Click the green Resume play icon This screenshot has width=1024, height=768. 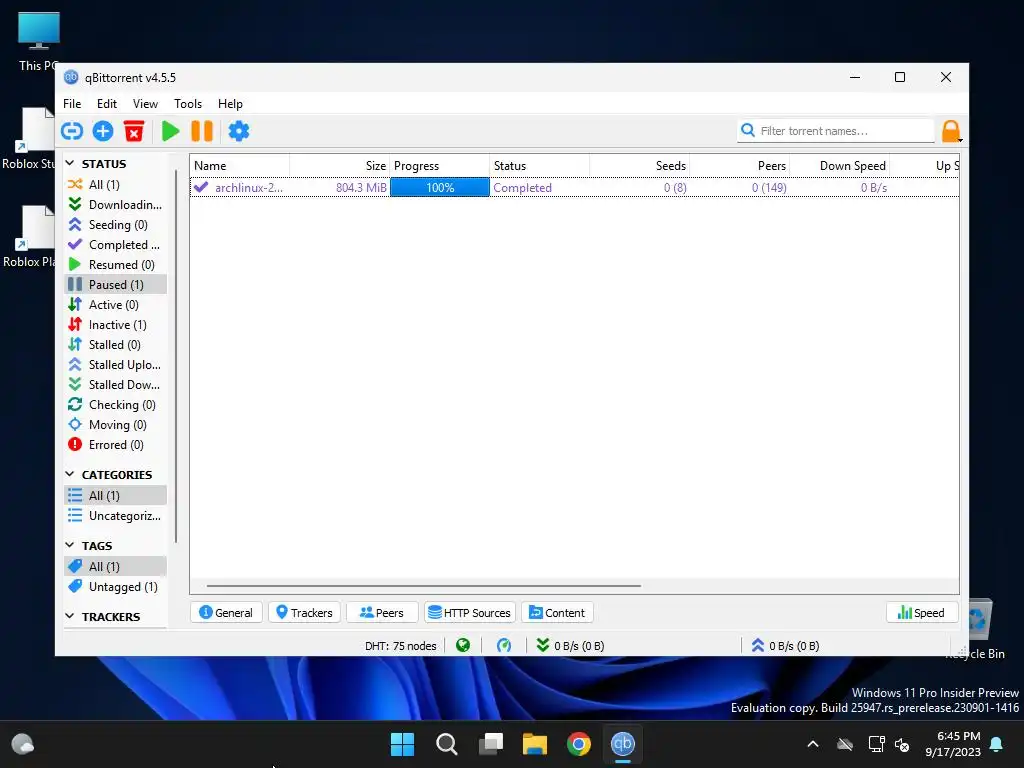tap(170, 131)
